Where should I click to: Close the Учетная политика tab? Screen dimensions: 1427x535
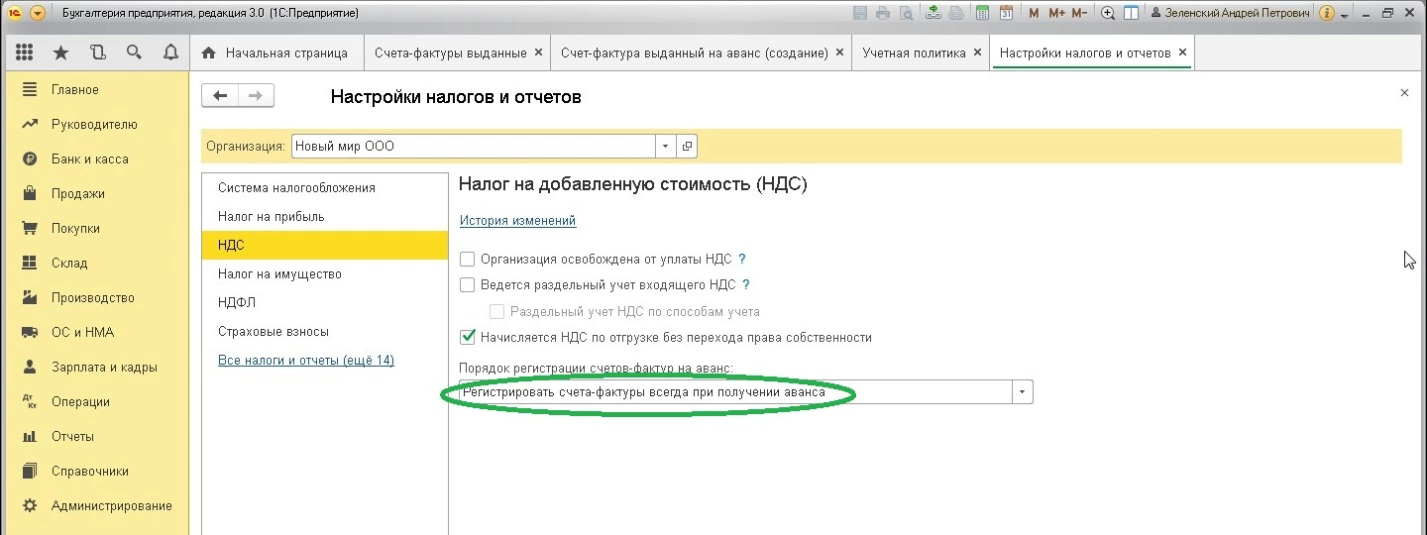[978, 52]
